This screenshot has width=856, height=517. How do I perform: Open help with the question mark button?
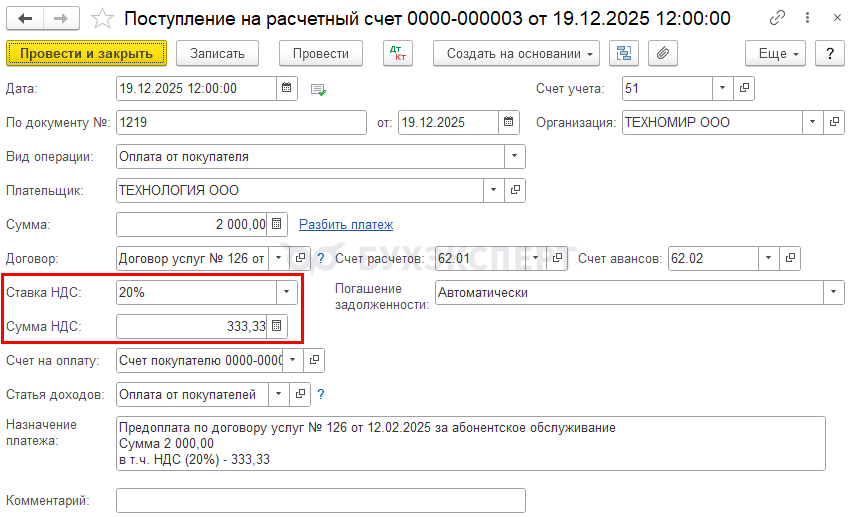830,54
